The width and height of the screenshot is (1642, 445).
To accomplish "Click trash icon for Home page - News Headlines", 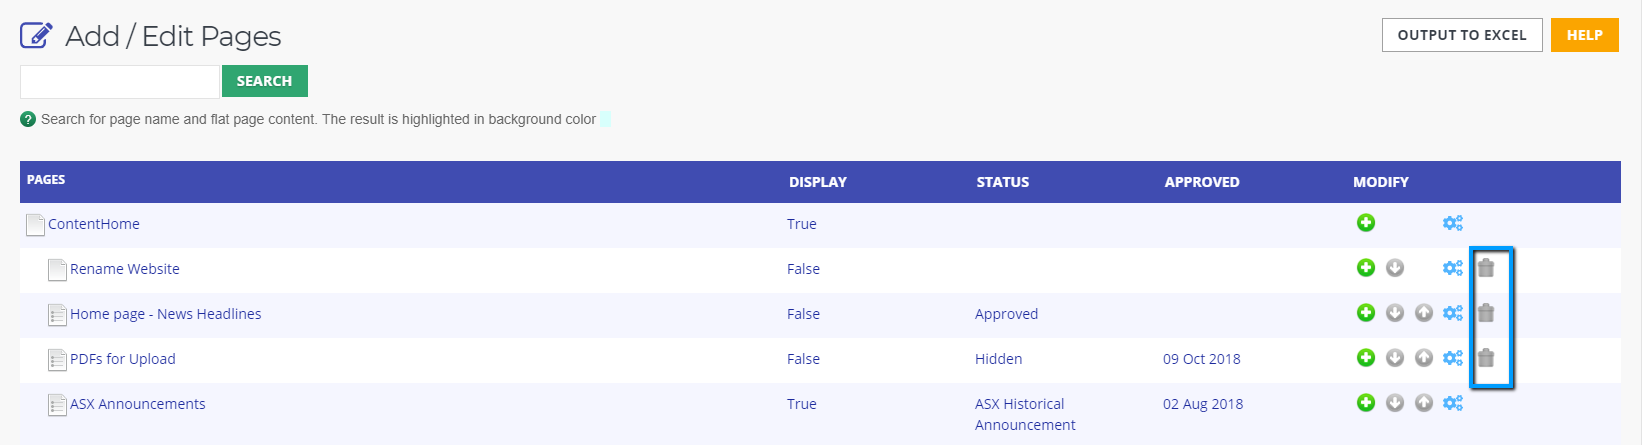I will [1486, 313].
